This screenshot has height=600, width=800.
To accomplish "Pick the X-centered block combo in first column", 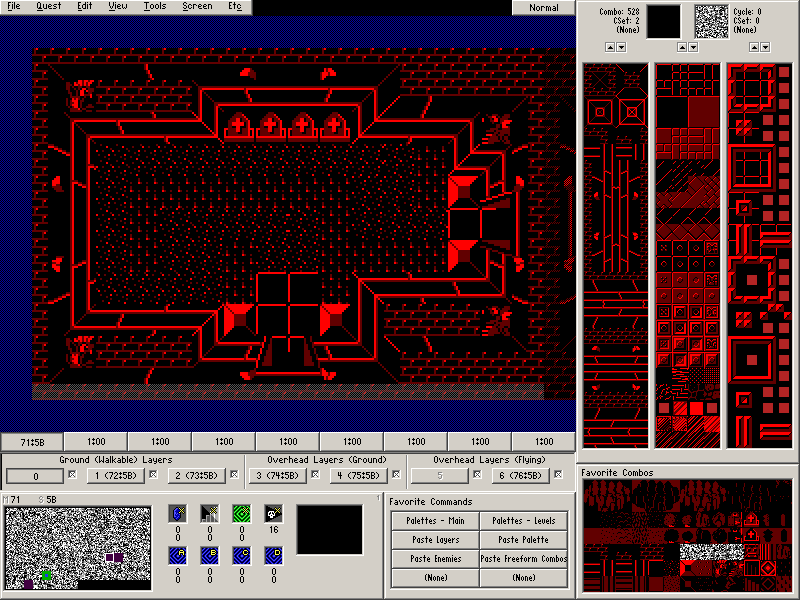I will [632, 112].
